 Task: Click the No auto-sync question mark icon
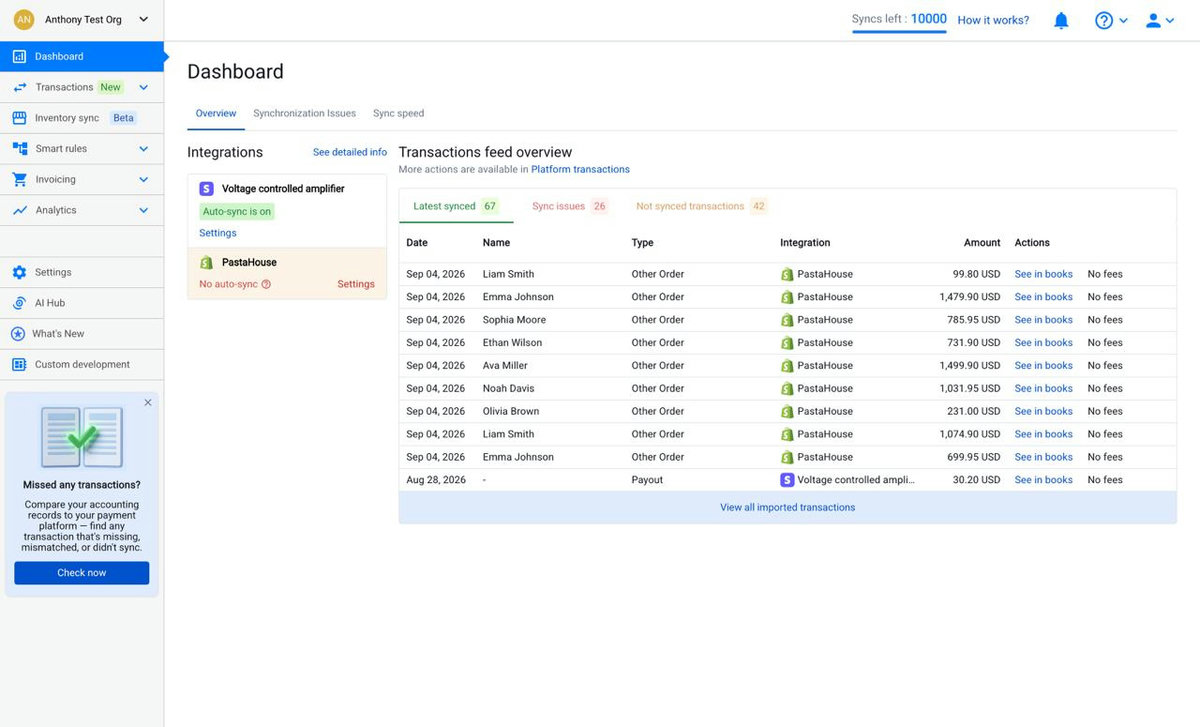pyautogui.click(x=266, y=285)
